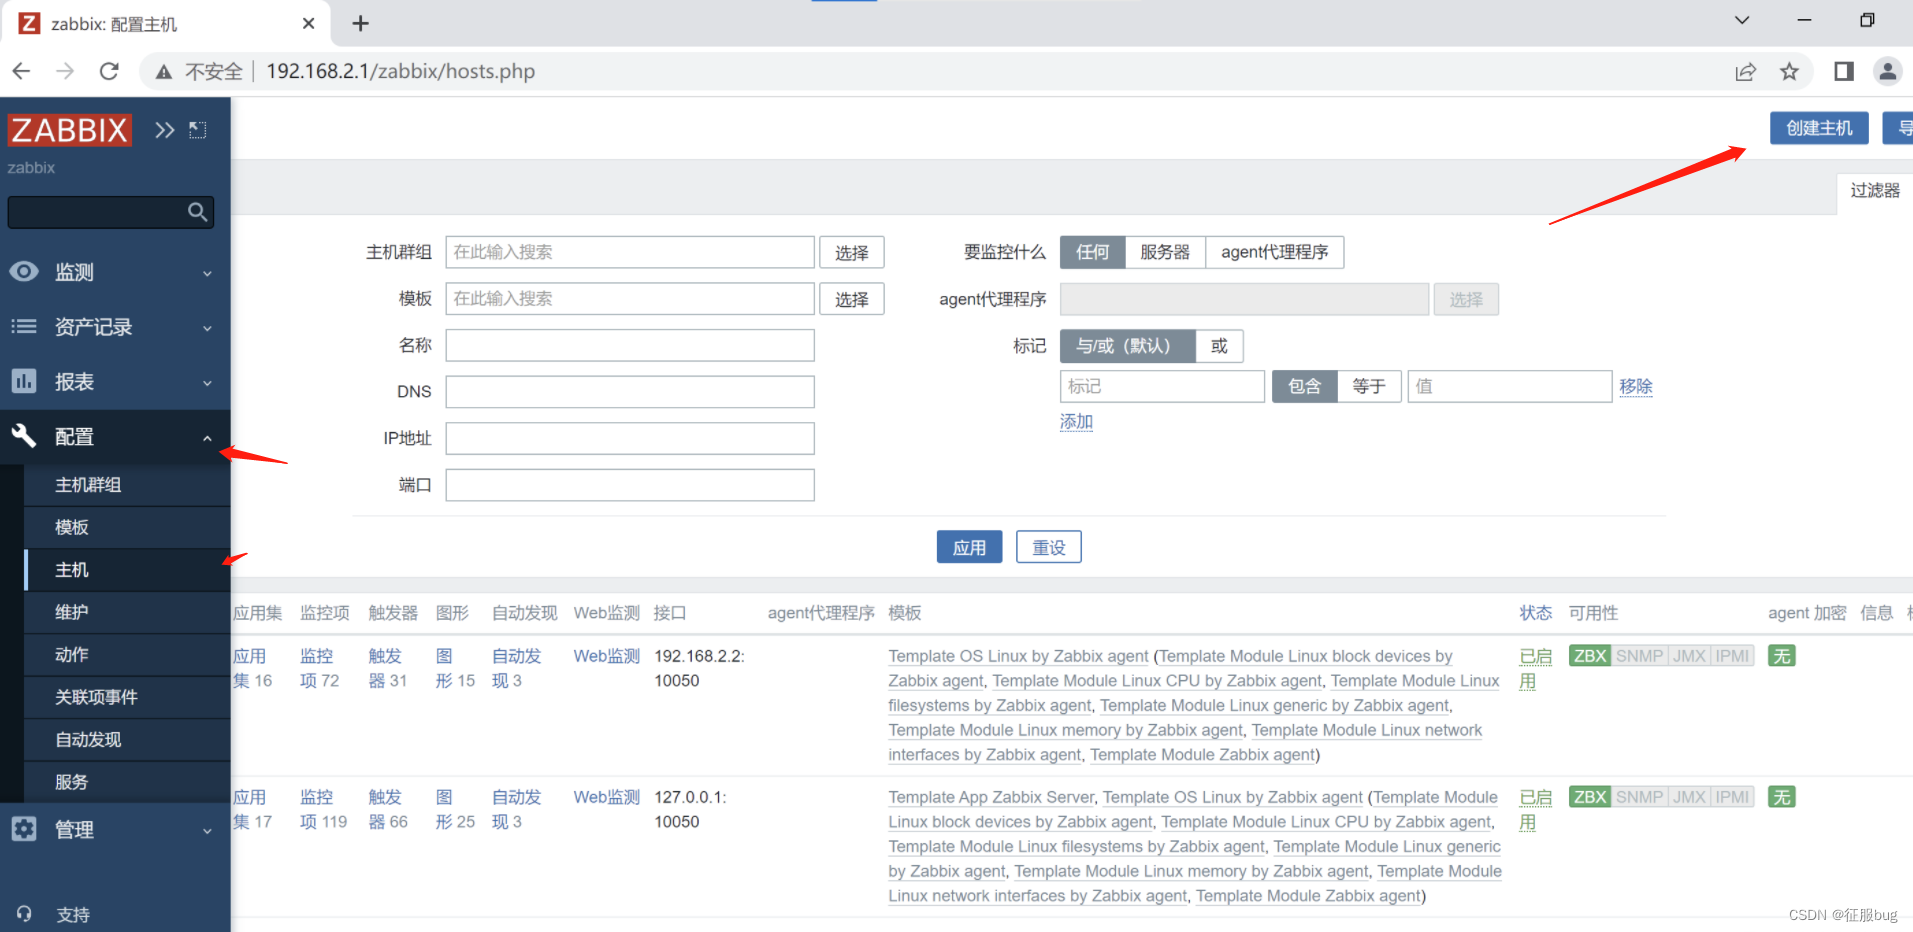This screenshot has width=1913, height=932.
Task: Click ZBX availability badge for 127.0.0.1 host
Action: click(1590, 797)
